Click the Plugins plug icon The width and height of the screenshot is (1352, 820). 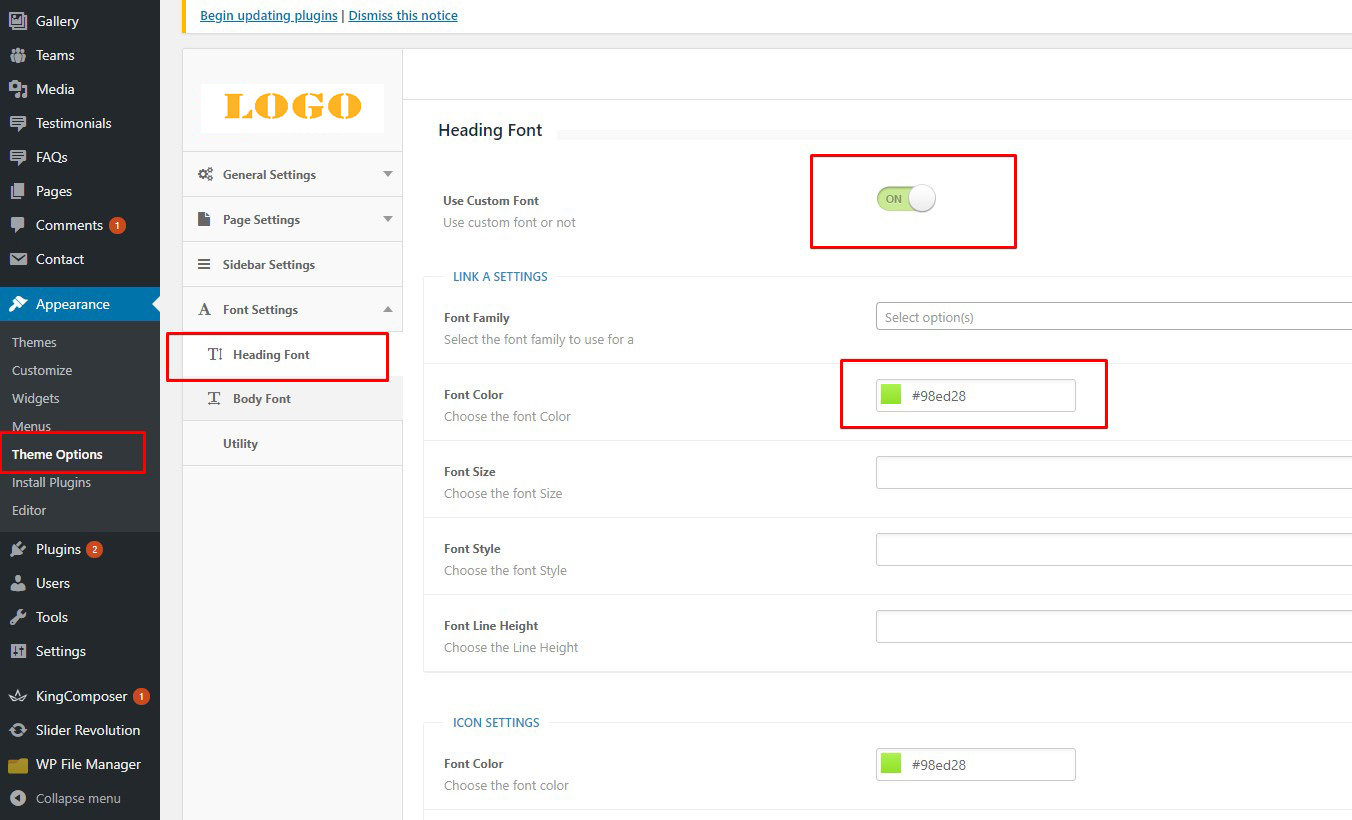coord(18,549)
